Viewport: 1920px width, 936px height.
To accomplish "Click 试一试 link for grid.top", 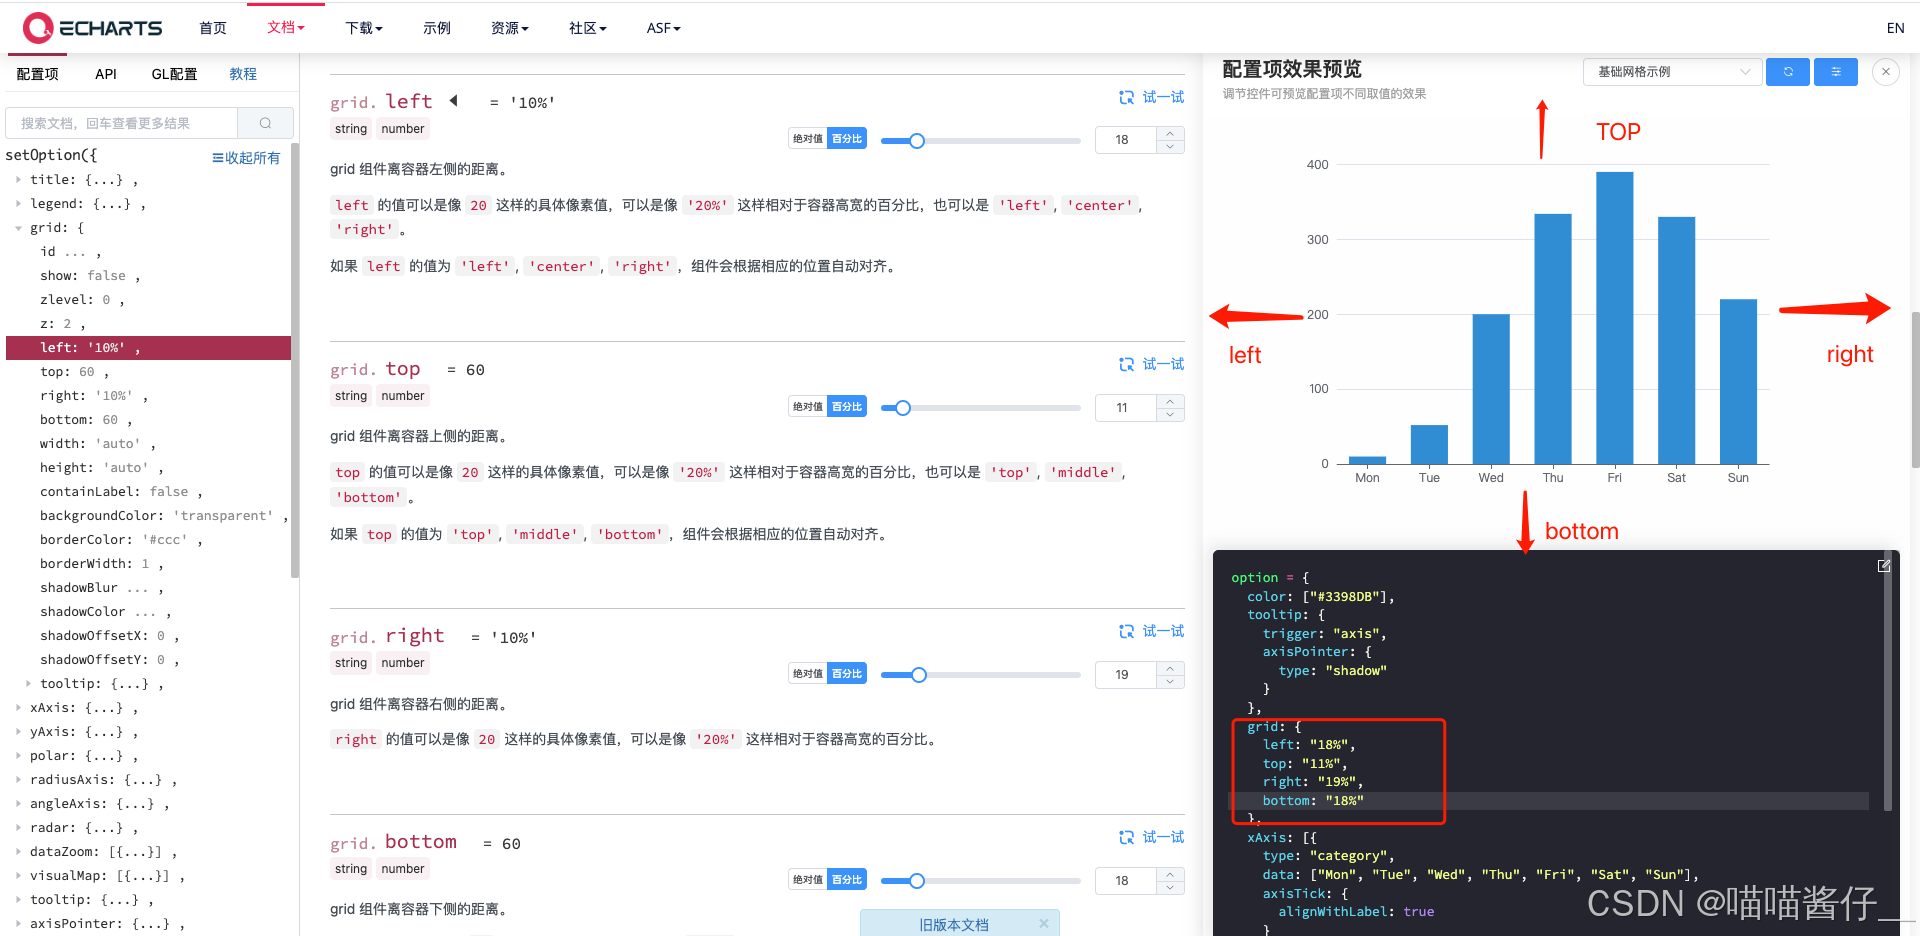I will [1163, 364].
